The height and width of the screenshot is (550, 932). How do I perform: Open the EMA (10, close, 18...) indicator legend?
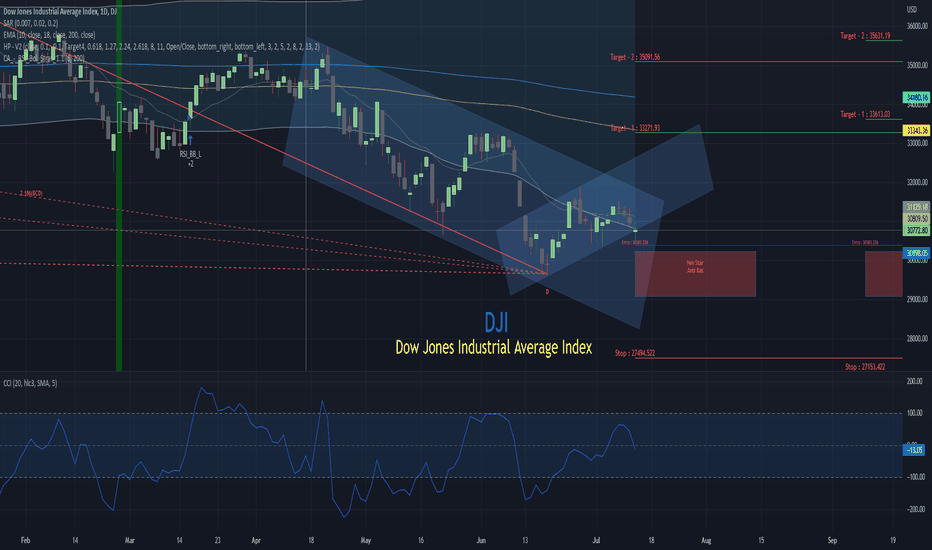[49, 35]
